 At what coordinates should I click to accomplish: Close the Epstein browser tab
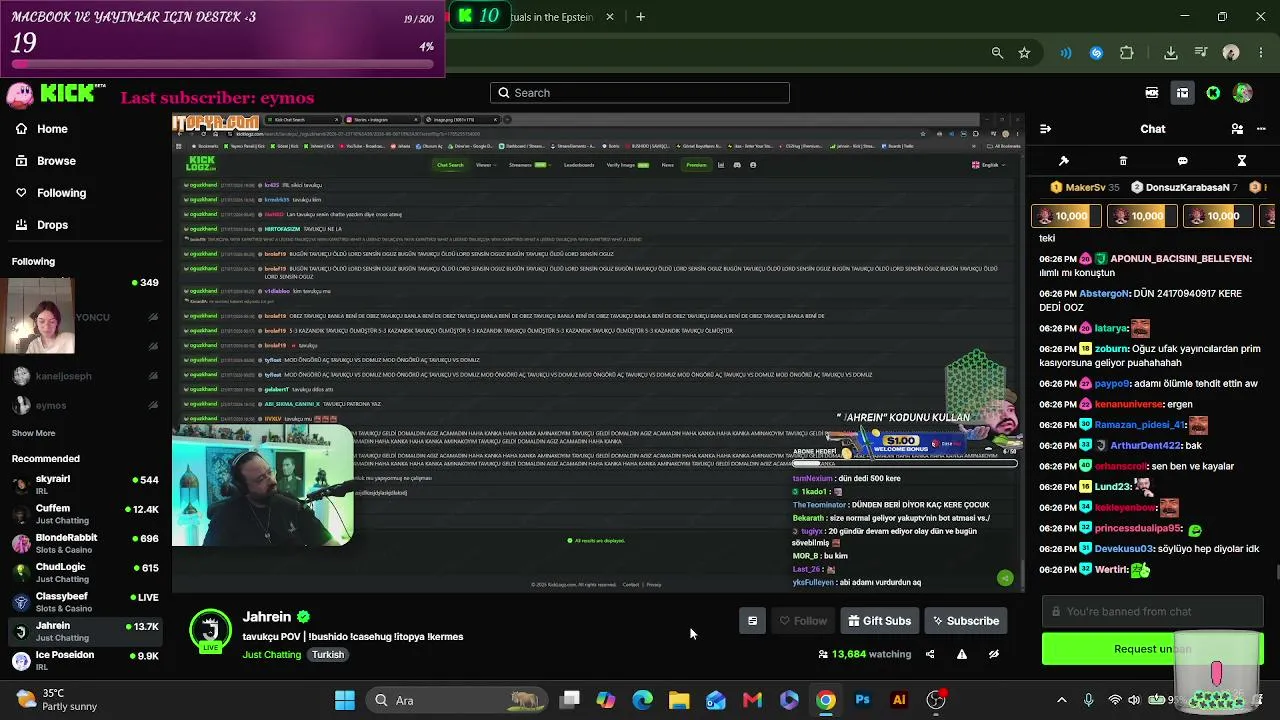(609, 17)
